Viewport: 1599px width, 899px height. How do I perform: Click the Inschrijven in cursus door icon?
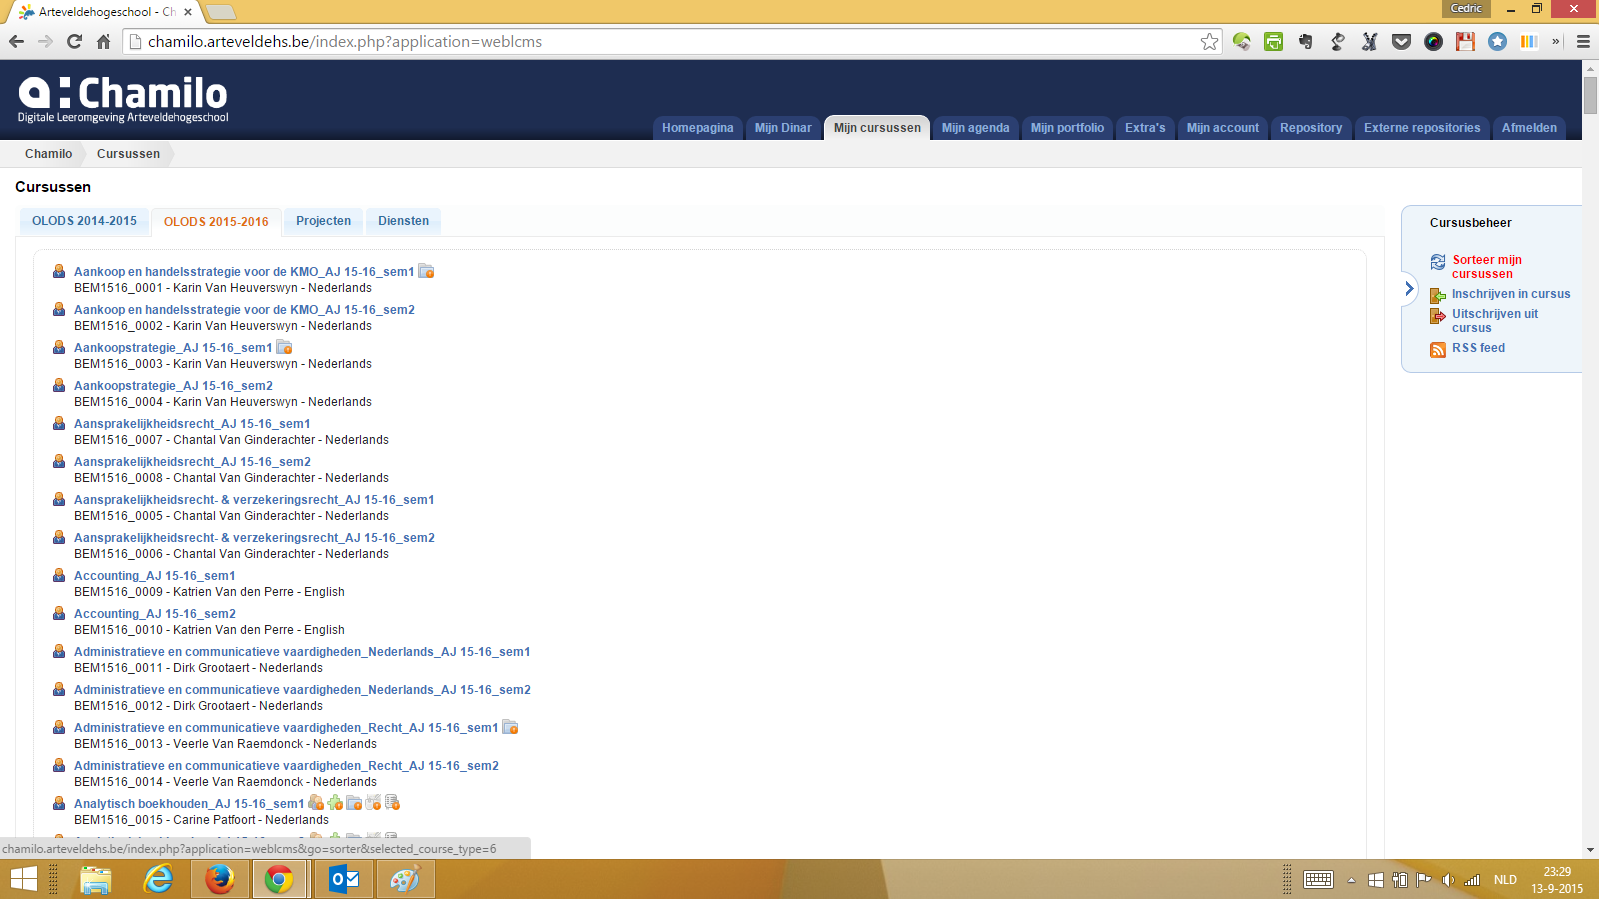pyautogui.click(x=1437, y=295)
